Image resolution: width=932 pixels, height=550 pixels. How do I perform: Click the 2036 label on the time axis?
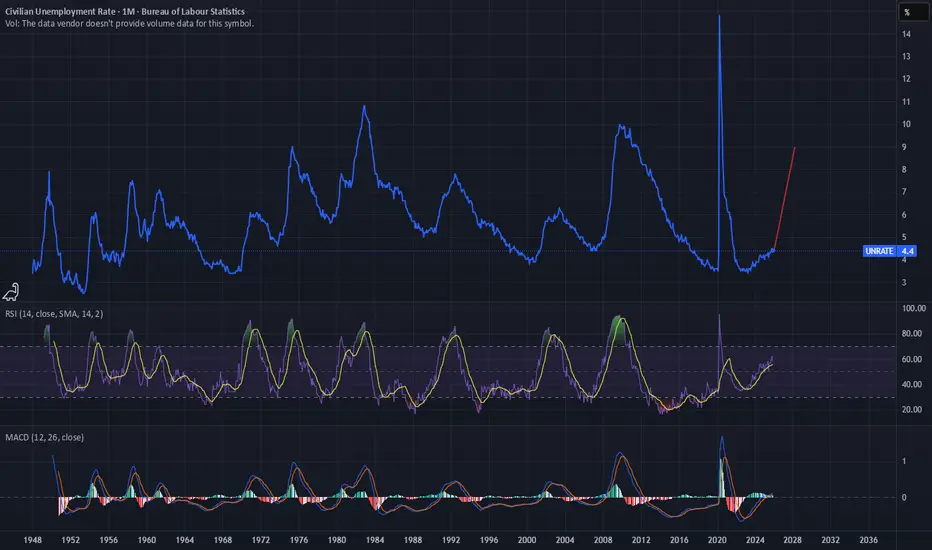(869, 536)
